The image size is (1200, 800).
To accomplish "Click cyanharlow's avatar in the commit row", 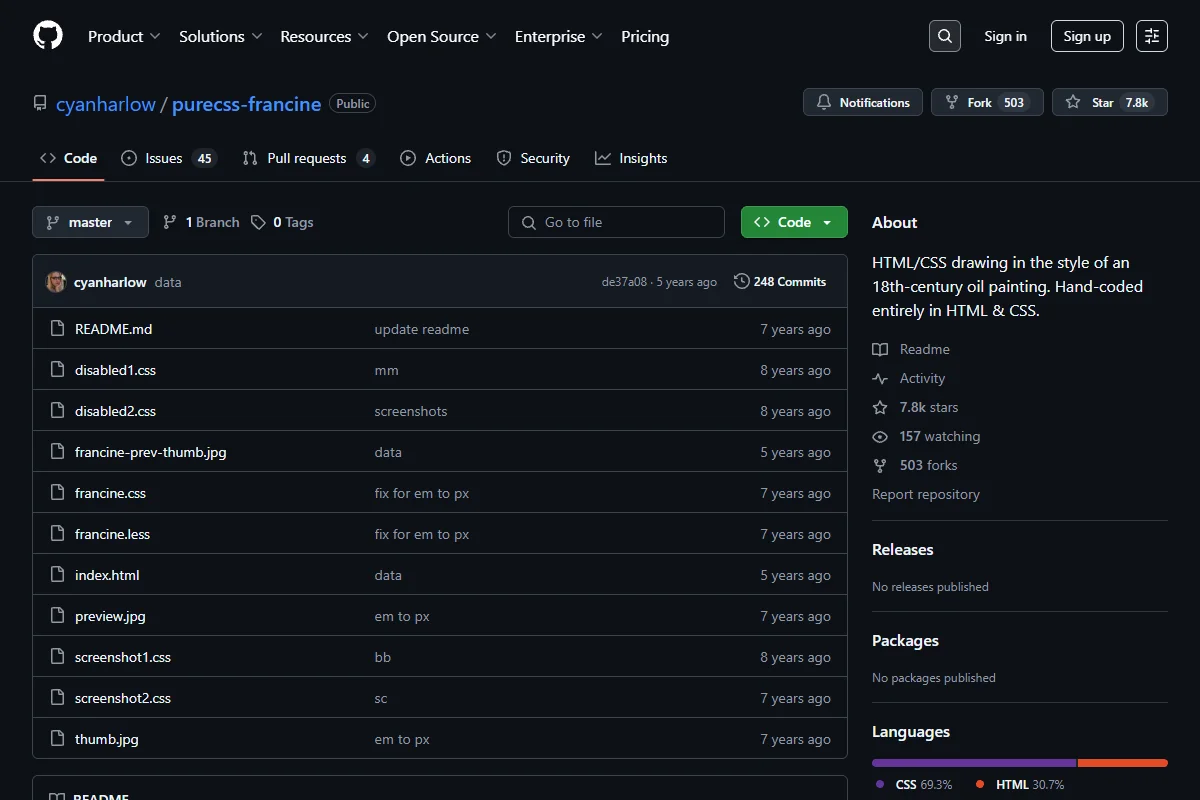I will pos(56,282).
